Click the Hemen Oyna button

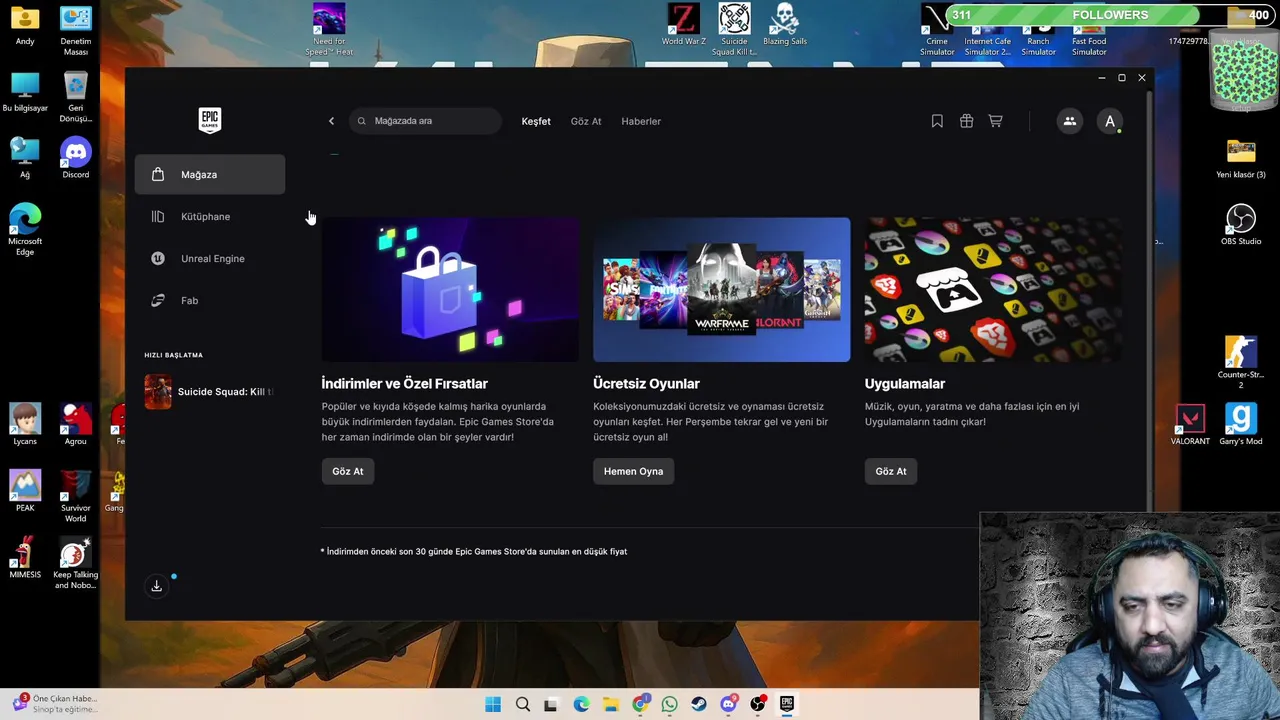point(633,471)
